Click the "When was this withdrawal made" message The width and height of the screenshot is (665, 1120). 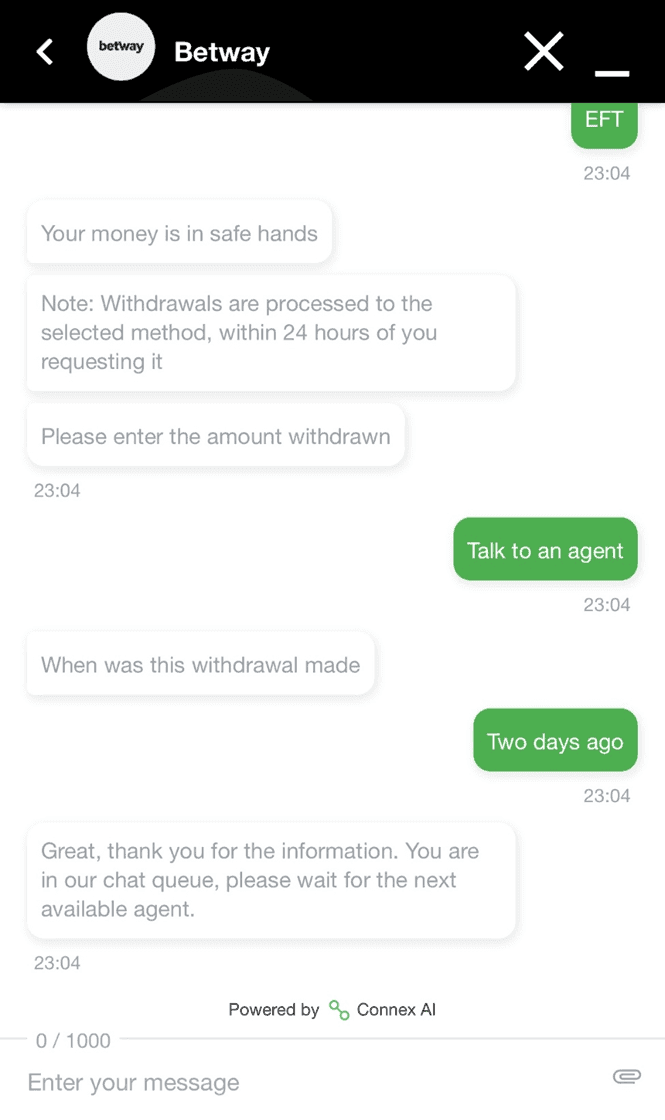(200, 664)
